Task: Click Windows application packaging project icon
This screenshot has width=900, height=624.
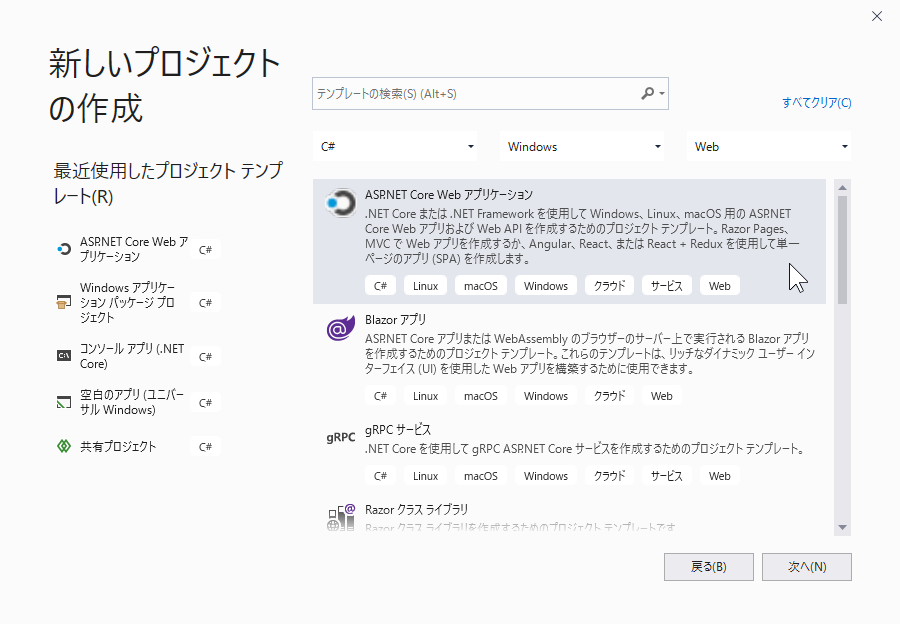Action: [x=64, y=302]
